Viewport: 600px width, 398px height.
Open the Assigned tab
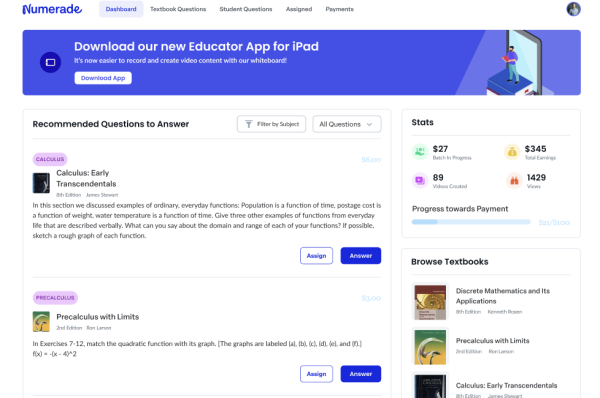299,9
